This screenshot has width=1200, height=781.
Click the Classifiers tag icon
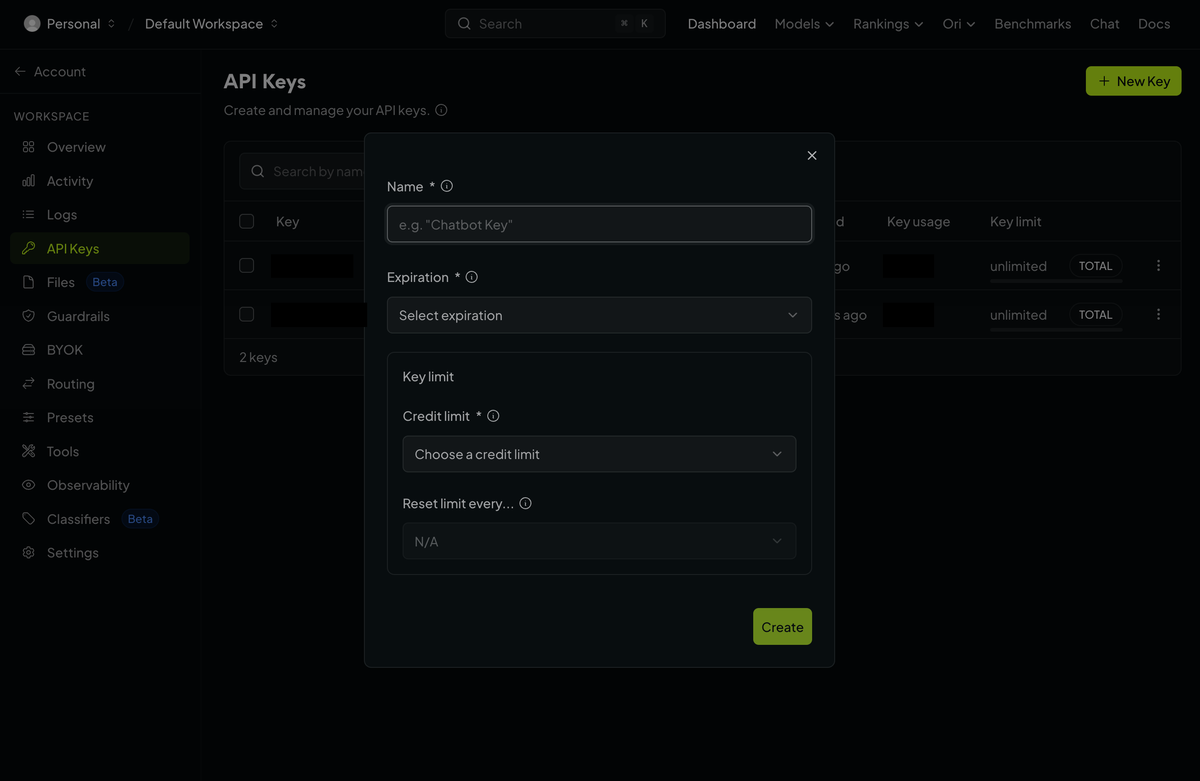coord(28,519)
